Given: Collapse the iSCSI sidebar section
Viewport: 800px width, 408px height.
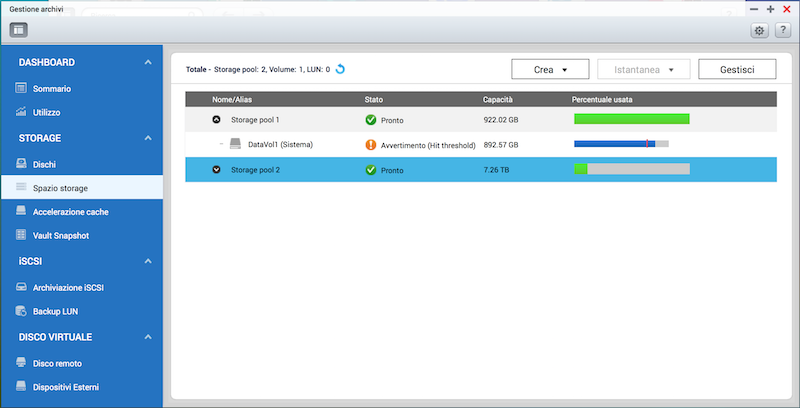Looking at the screenshot, I should pyautogui.click(x=148, y=262).
